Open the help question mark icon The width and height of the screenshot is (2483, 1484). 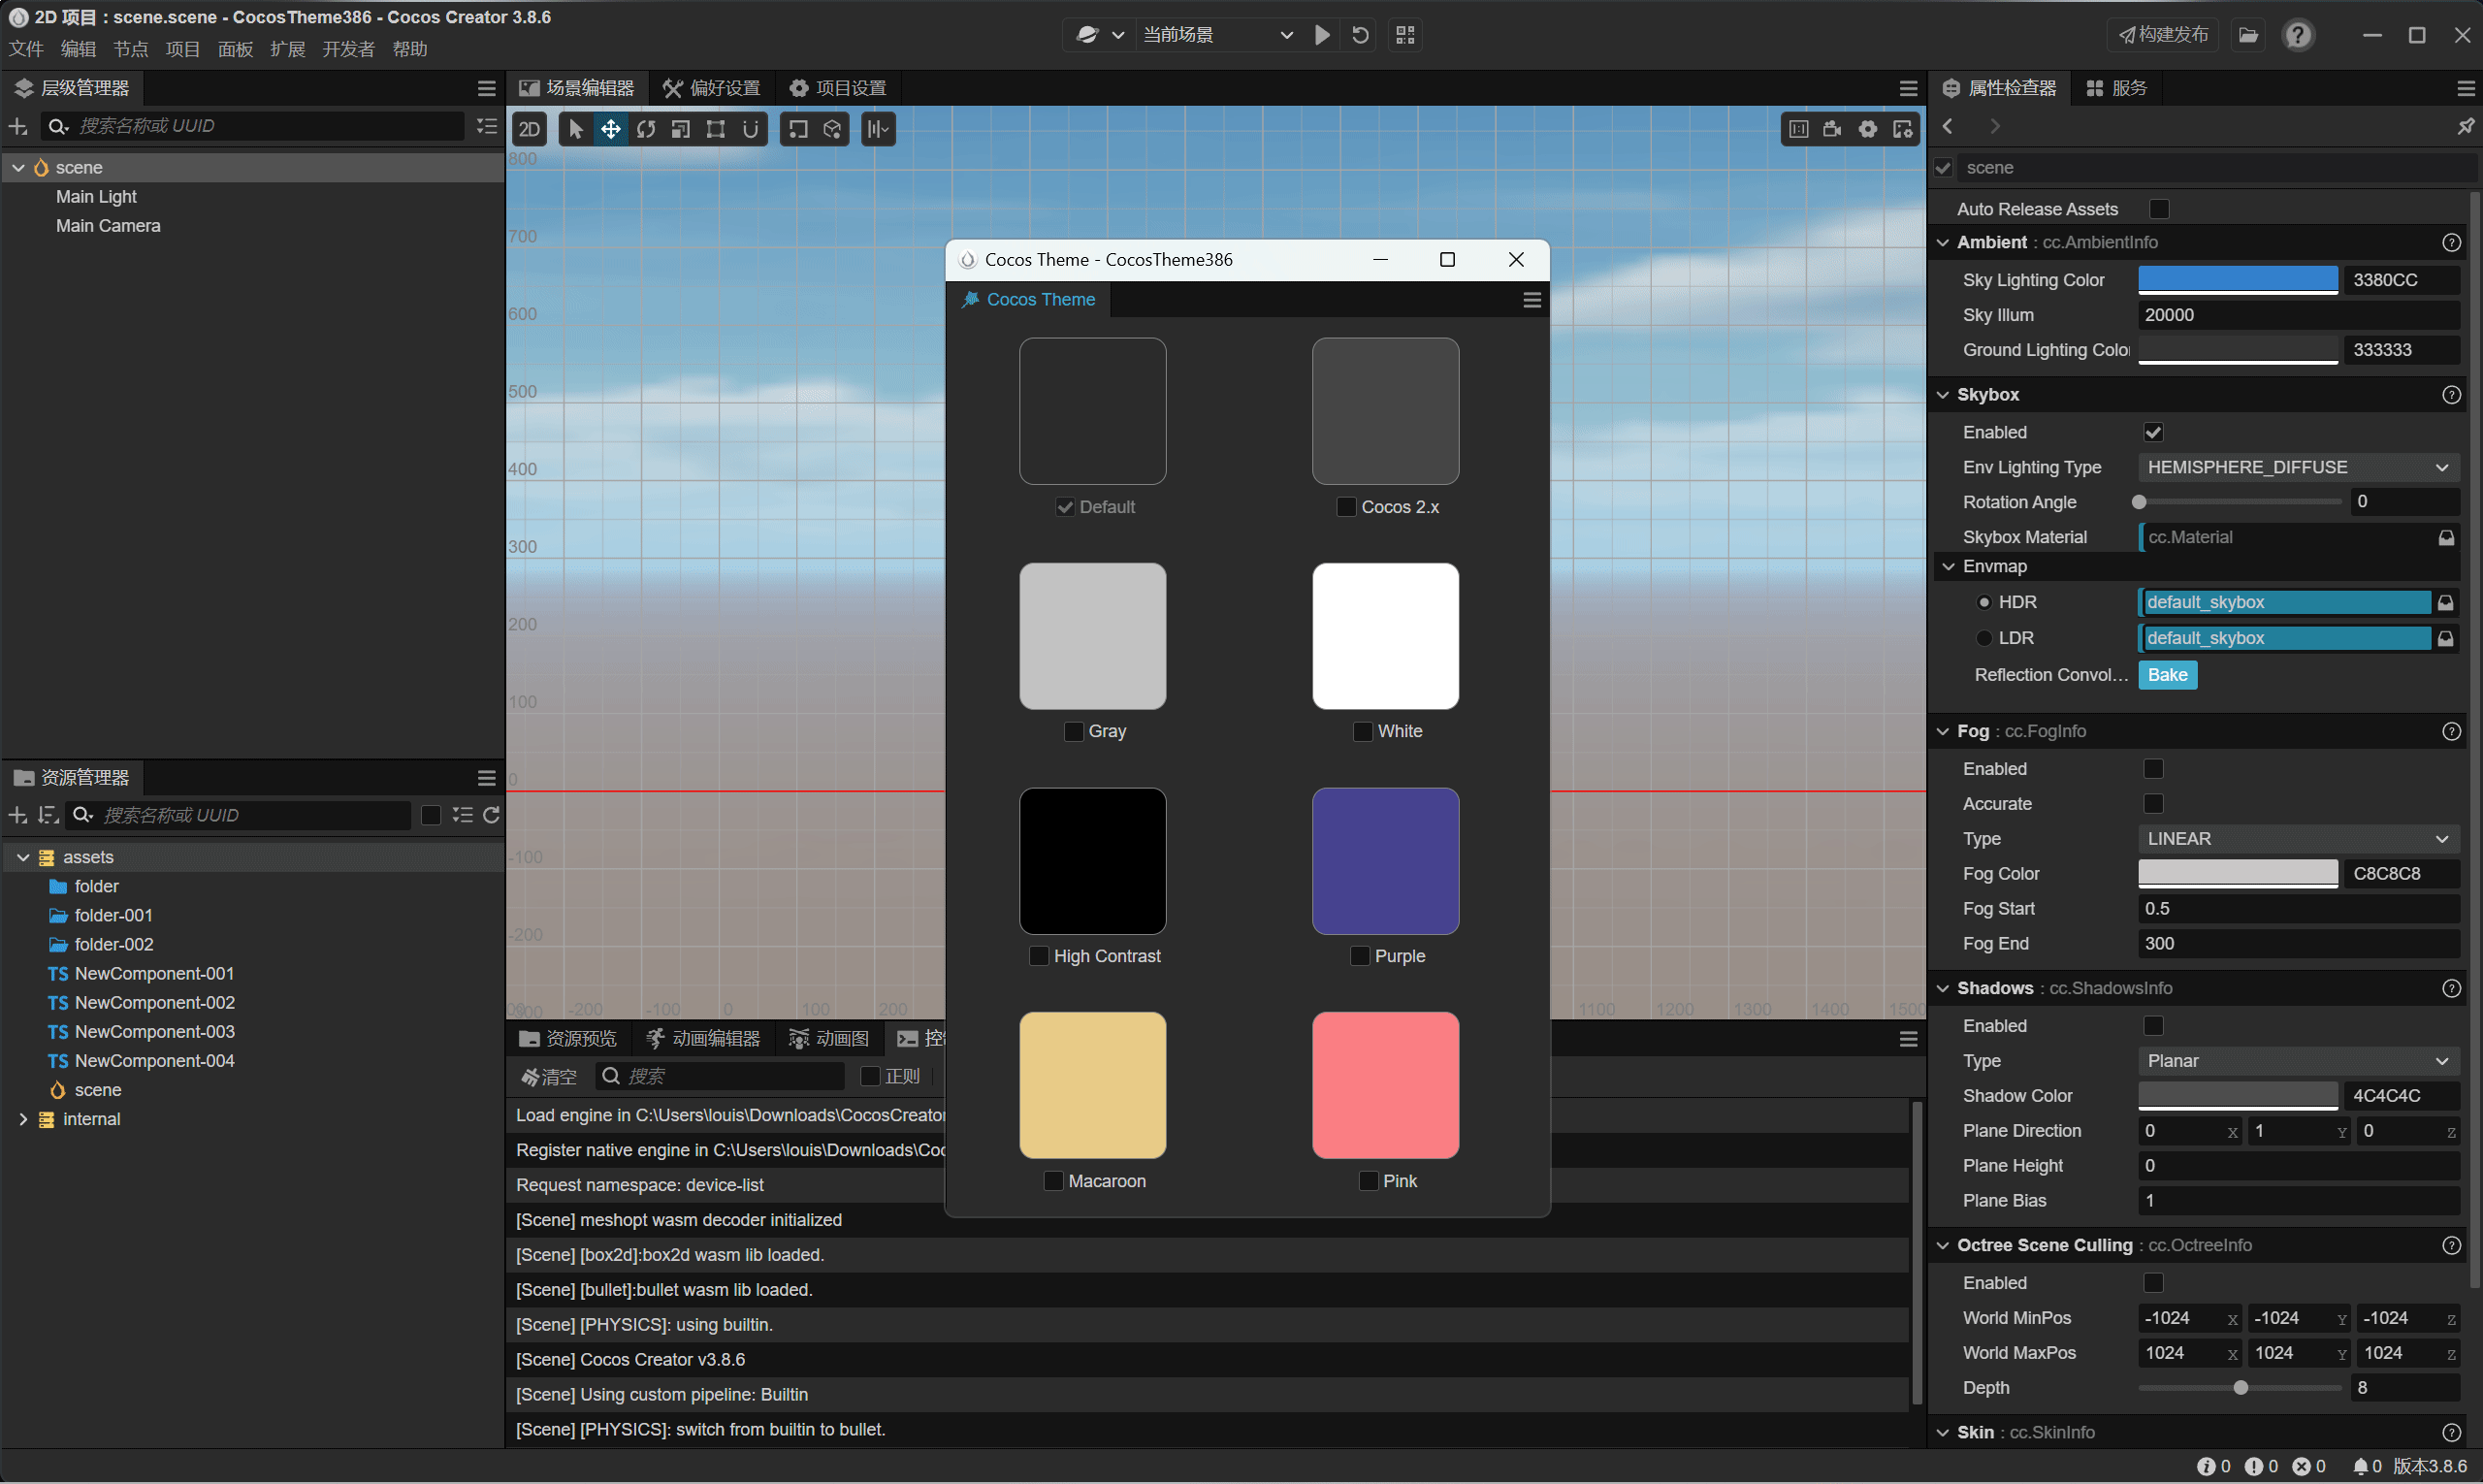pyautogui.click(x=2298, y=35)
